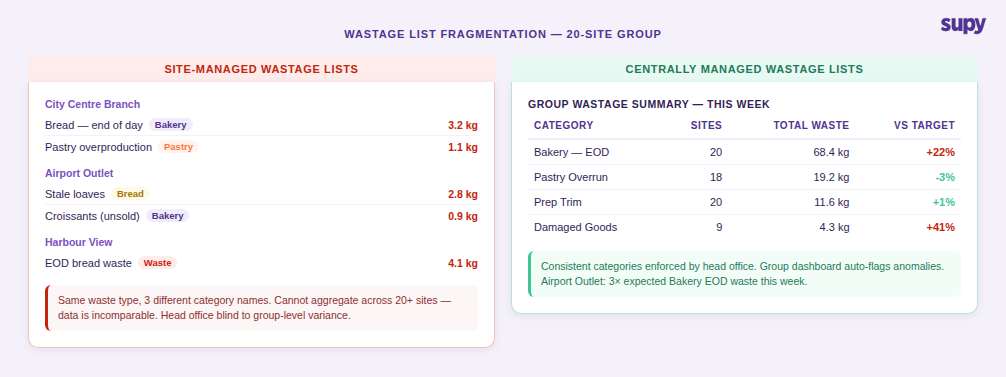
Task: Open the City Centre Branch heading
Action: pyautogui.click(x=92, y=104)
